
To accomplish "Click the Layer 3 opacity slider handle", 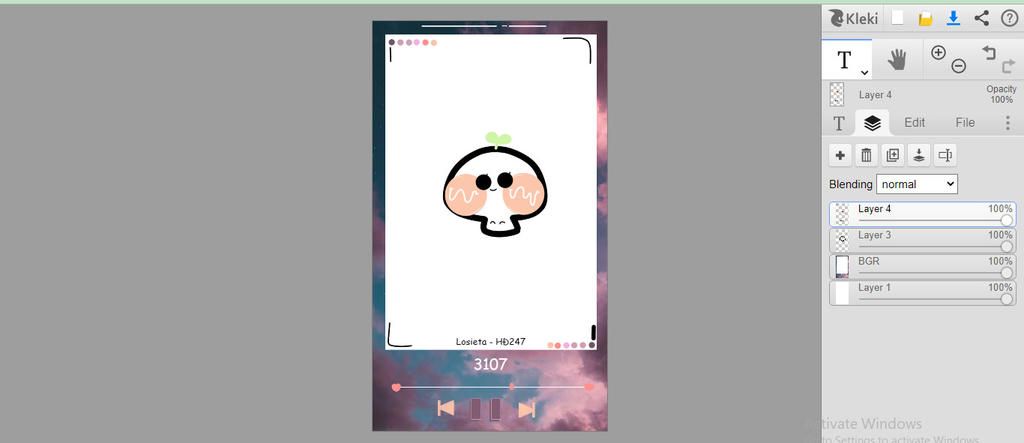I will (x=1007, y=246).
